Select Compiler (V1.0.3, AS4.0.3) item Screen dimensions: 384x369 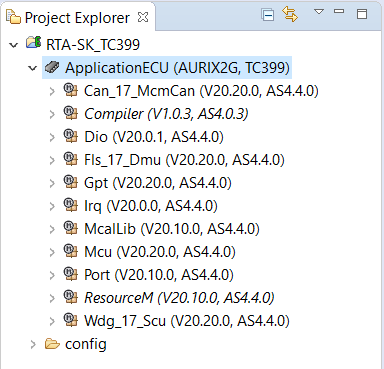pyautogui.click(x=166, y=114)
